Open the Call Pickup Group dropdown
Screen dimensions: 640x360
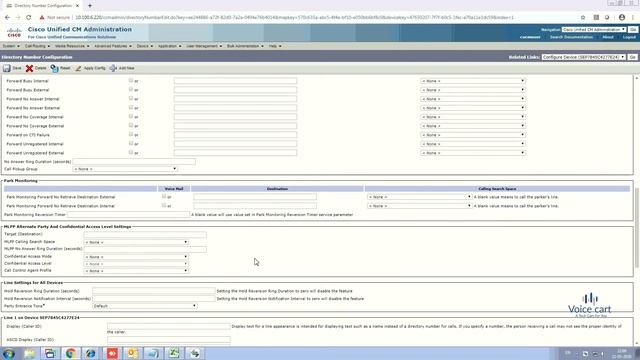125,169
